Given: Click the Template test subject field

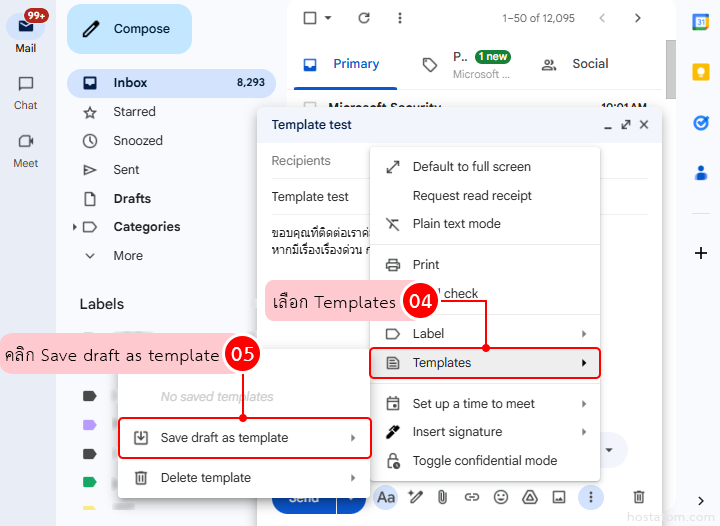Looking at the screenshot, I should [x=320, y=196].
